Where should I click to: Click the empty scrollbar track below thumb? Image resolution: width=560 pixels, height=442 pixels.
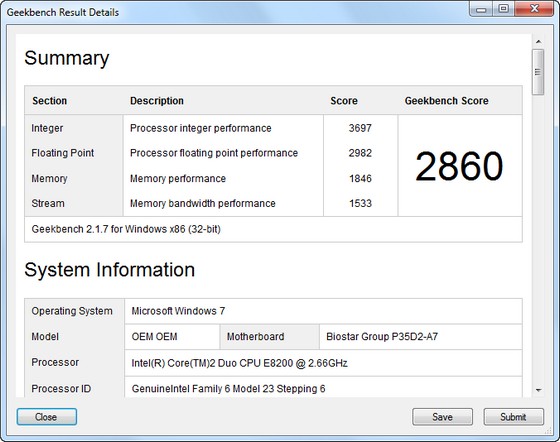(538, 239)
